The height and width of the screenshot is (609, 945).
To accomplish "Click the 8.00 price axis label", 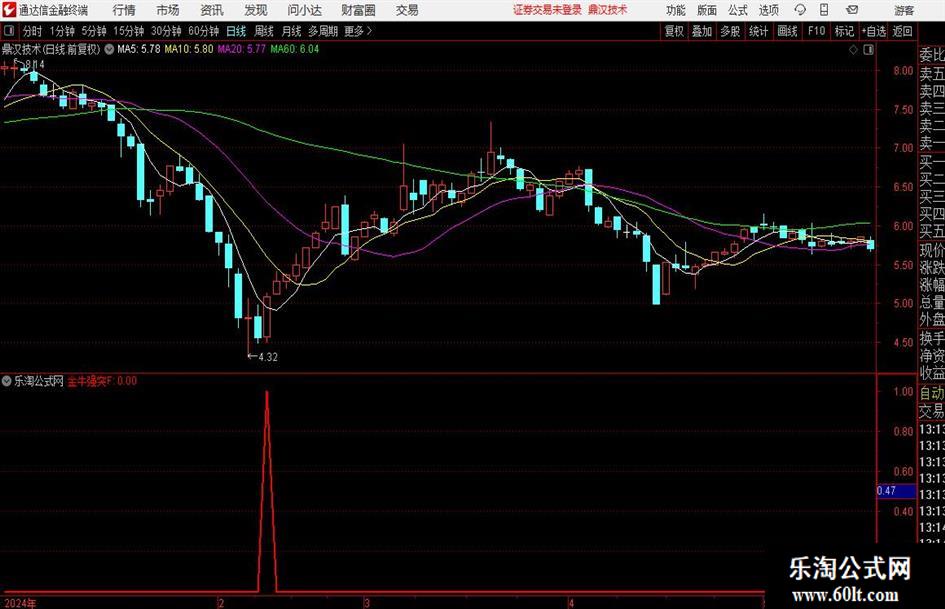I will tap(903, 71).
